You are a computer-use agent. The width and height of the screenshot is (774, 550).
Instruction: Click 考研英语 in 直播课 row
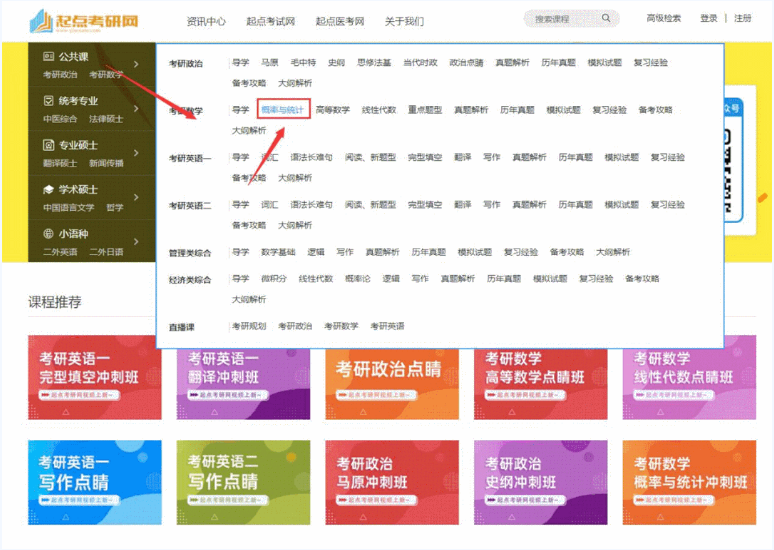click(x=387, y=326)
